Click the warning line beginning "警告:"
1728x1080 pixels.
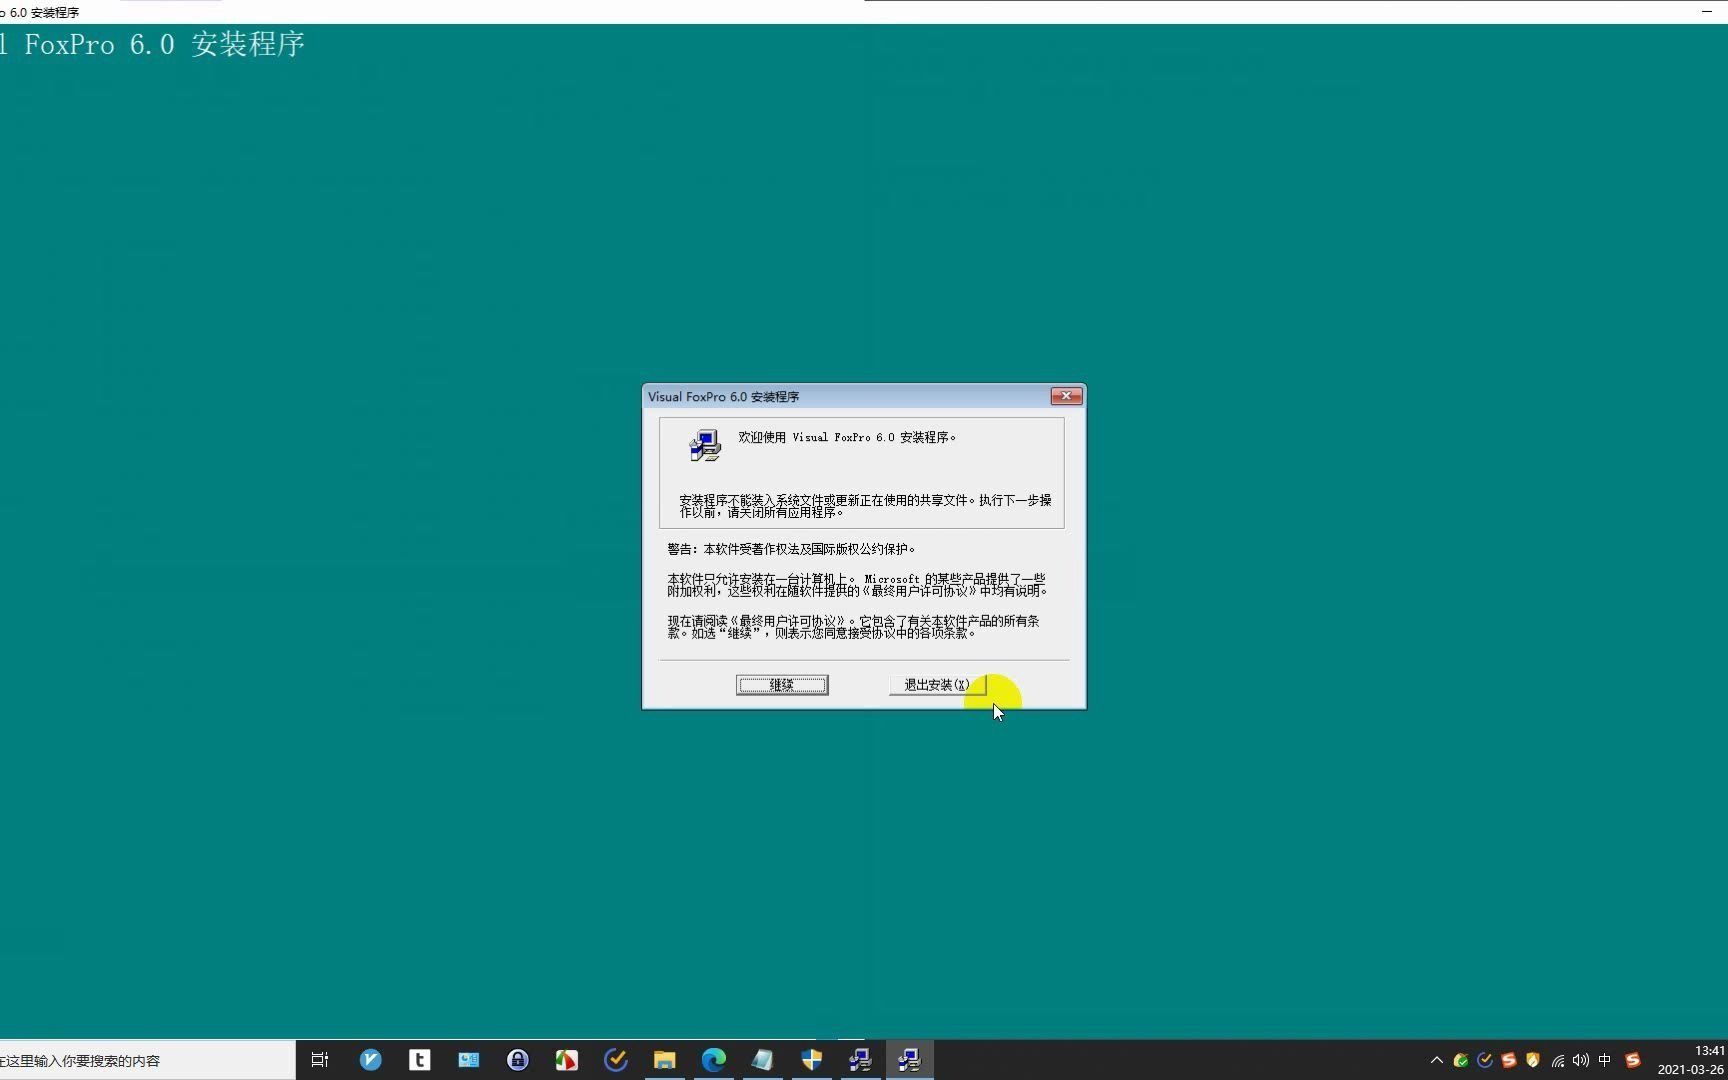pyautogui.click(x=791, y=549)
